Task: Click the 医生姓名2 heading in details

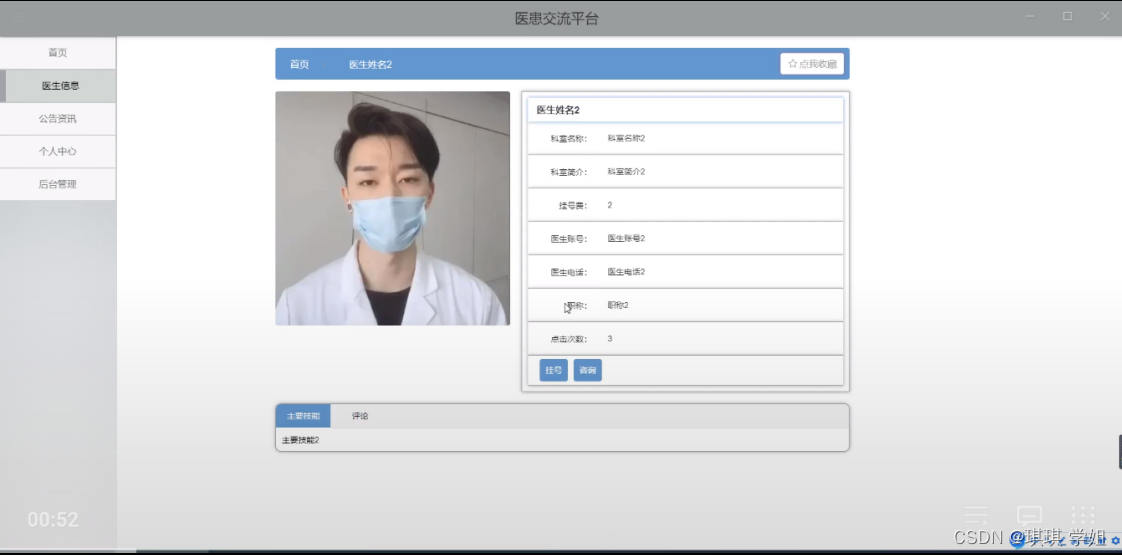Action: [557, 110]
